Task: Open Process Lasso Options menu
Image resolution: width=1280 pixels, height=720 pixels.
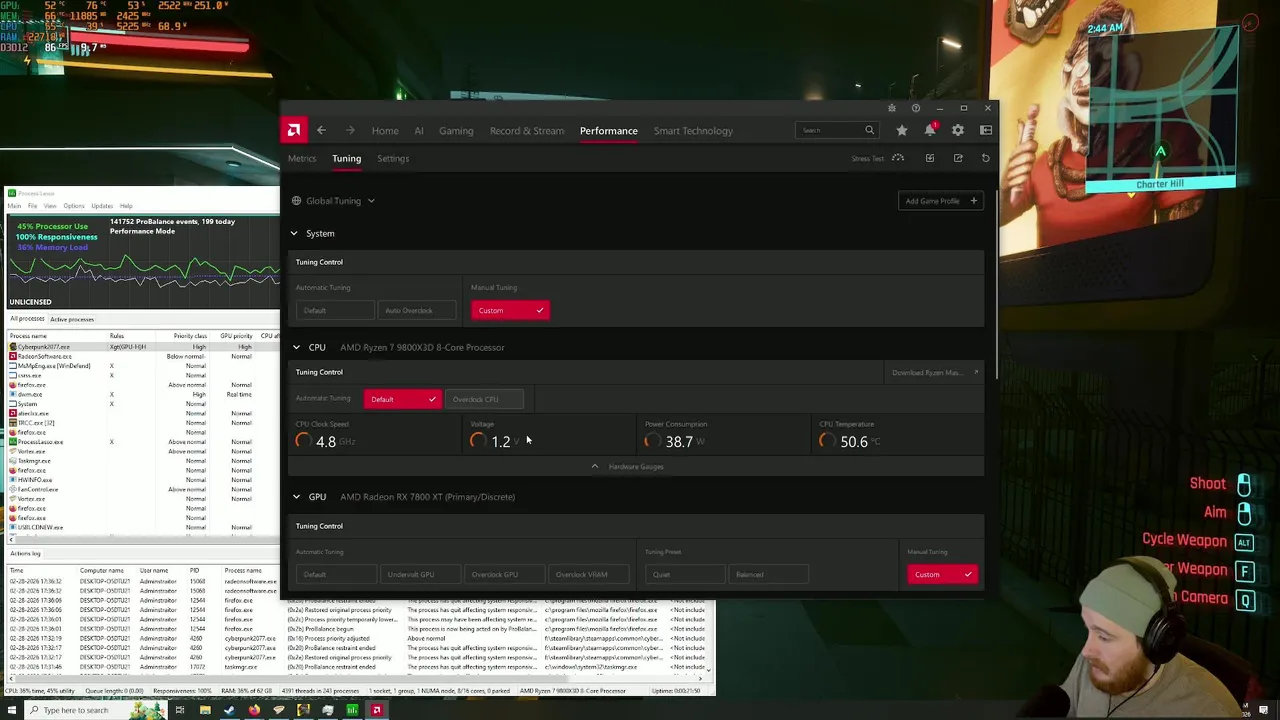Action: click(x=74, y=206)
